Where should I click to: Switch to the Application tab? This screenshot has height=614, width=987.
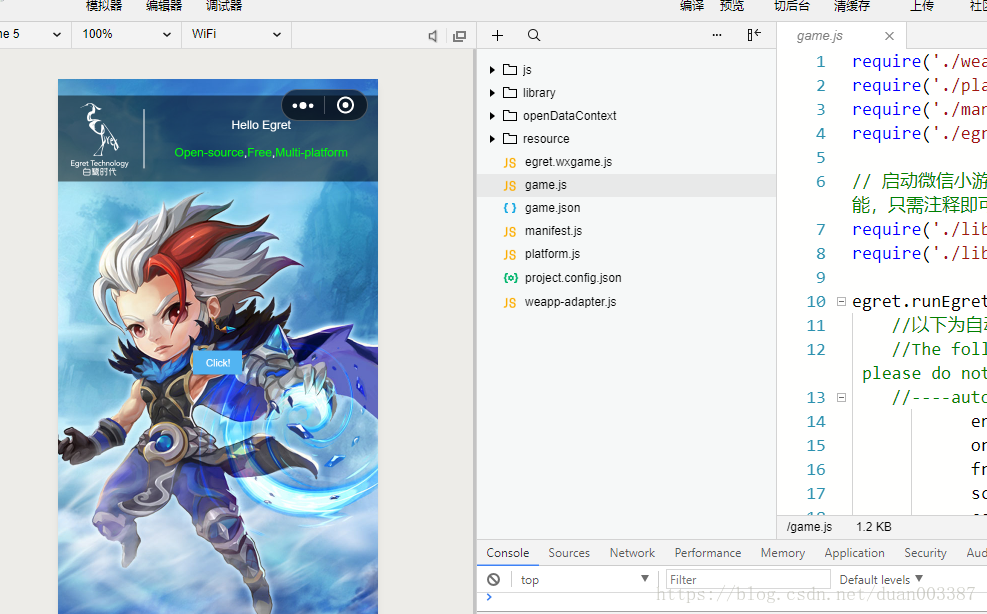click(854, 552)
